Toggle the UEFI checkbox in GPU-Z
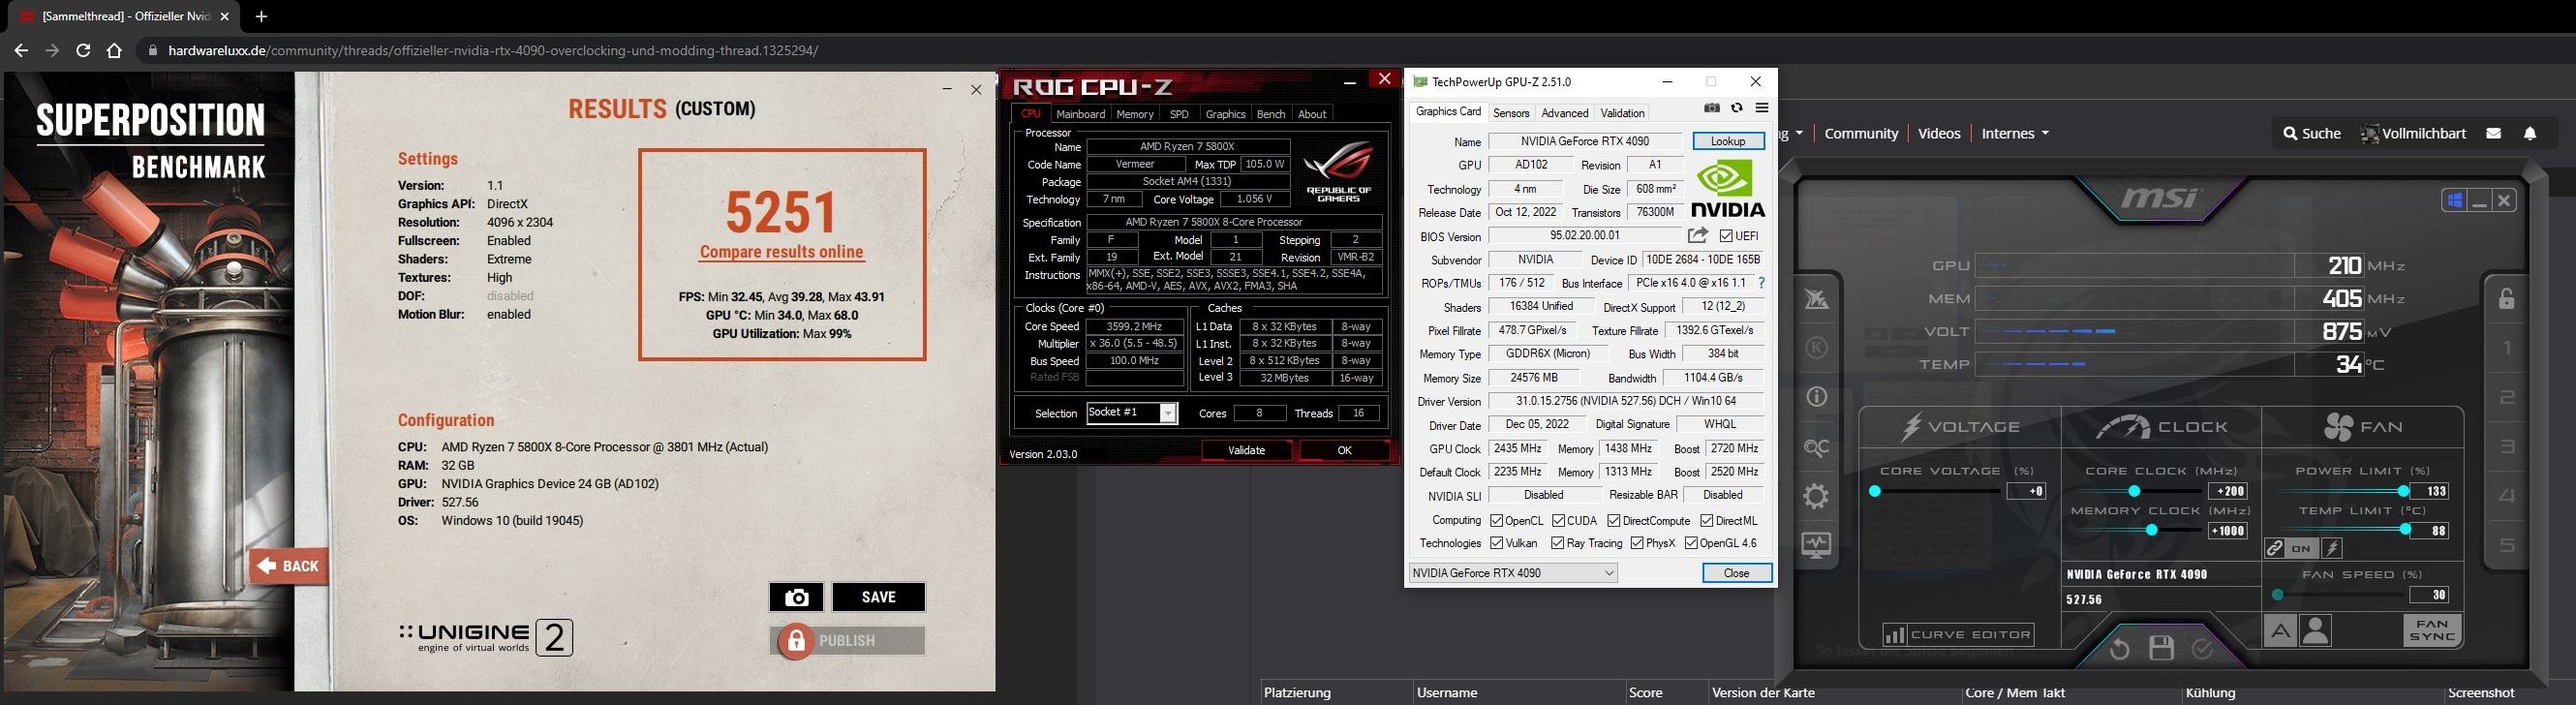The height and width of the screenshot is (705, 2576). click(1726, 236)
